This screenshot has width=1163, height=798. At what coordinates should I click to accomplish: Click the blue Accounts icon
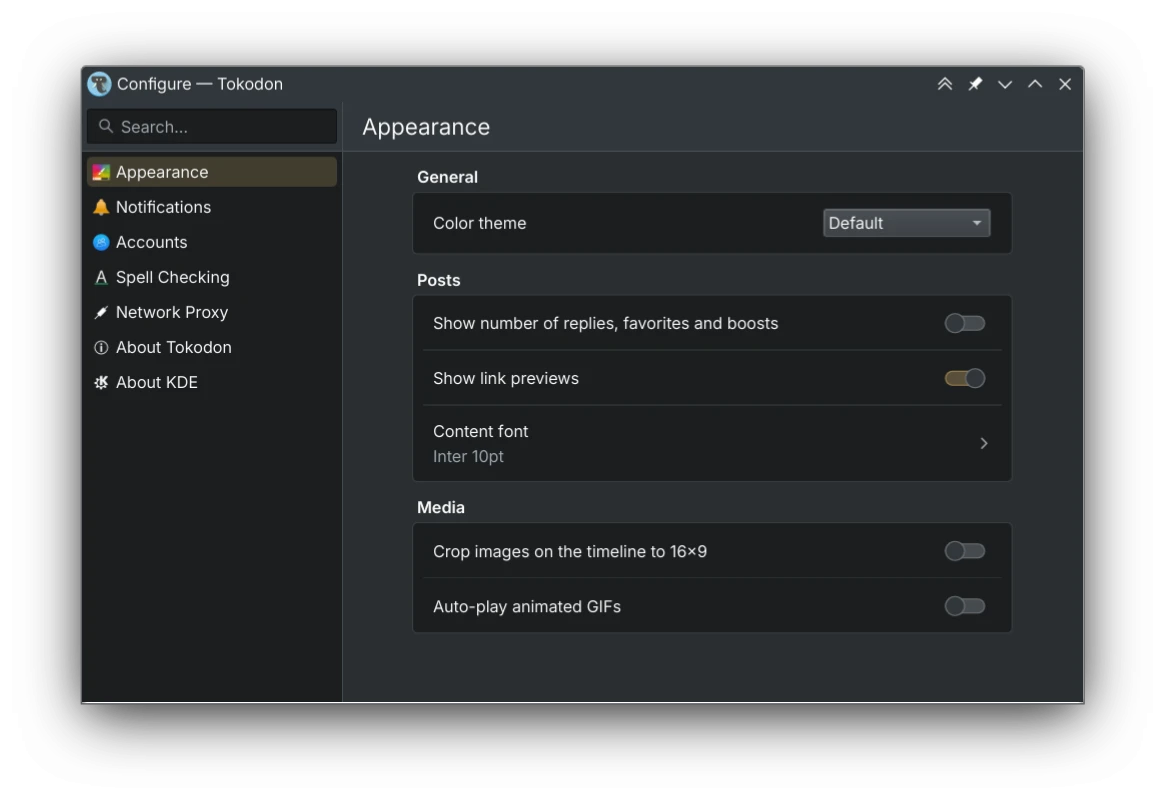point(101,243)
